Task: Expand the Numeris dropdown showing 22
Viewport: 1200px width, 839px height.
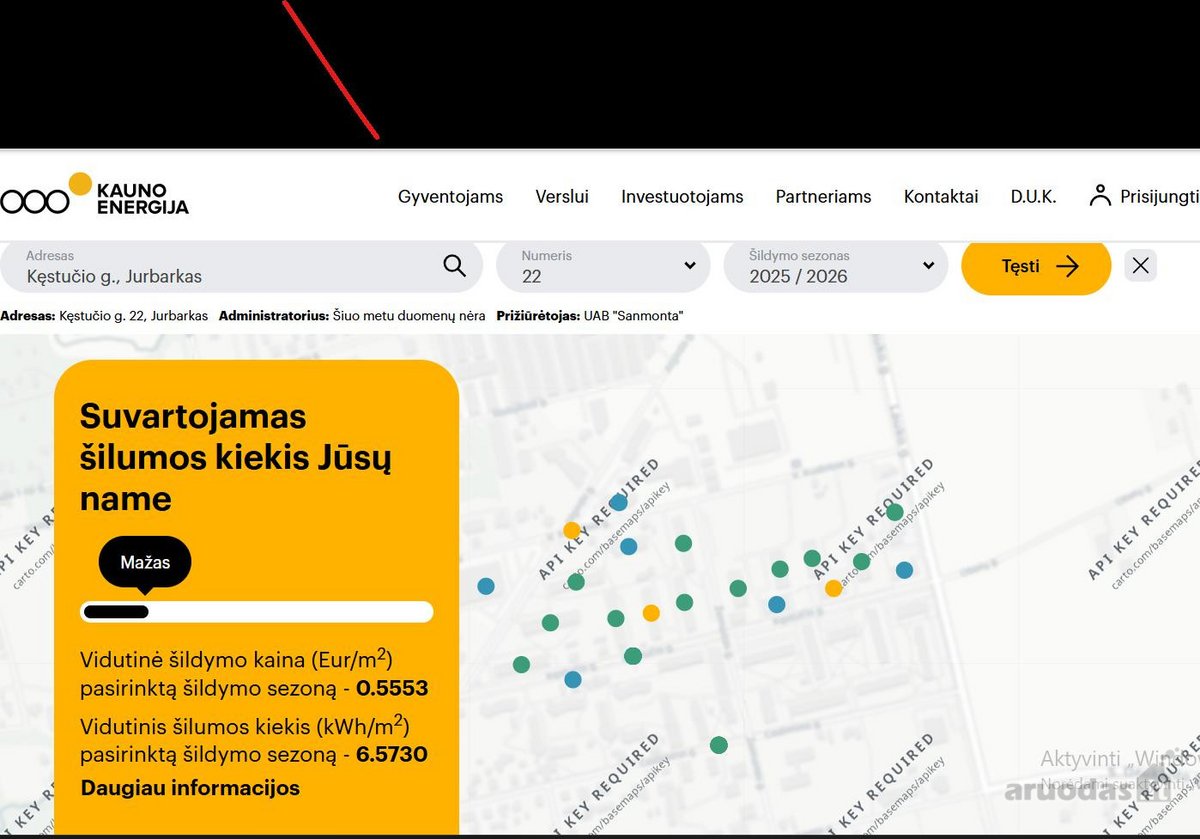Action: click(x=603, y=267)
